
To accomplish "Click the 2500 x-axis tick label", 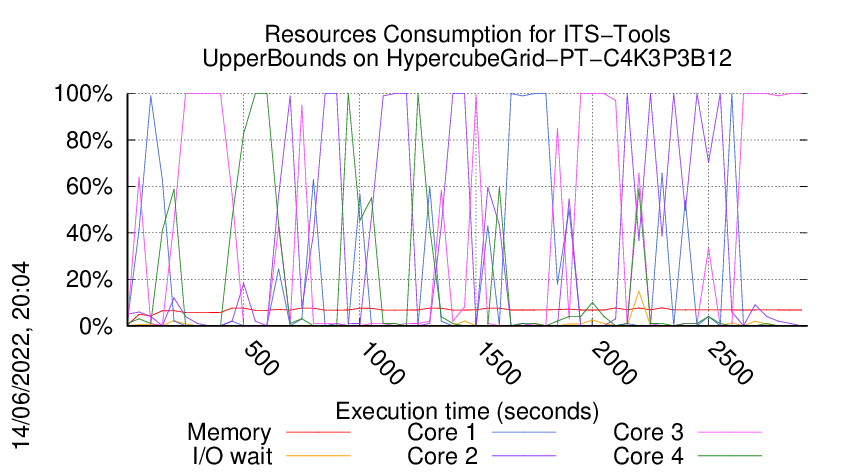I will [730, 363].
